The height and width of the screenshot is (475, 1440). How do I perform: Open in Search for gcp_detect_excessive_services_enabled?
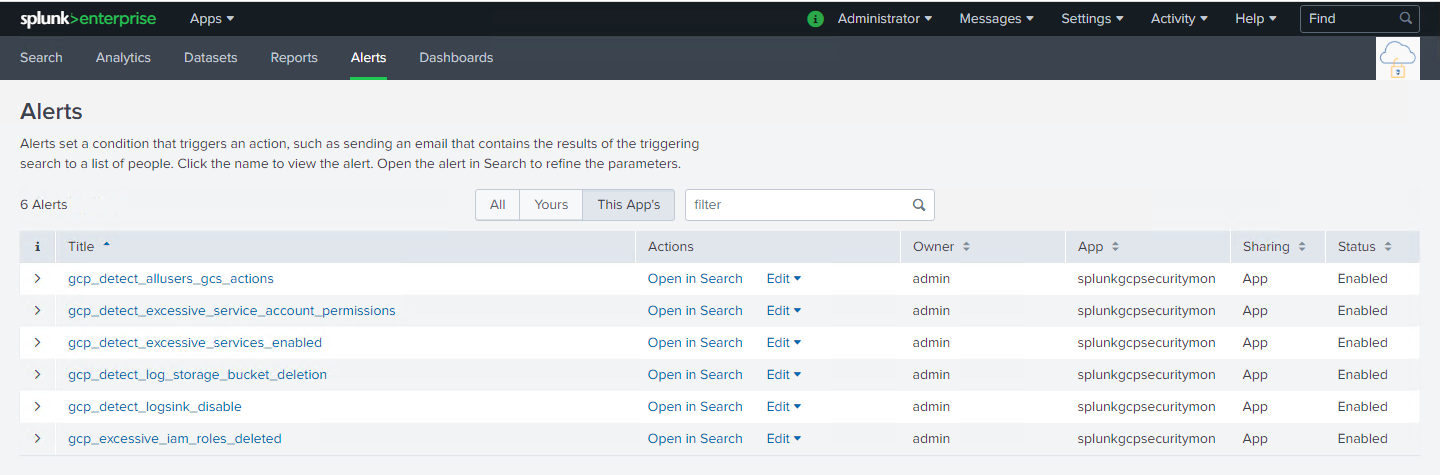695,343
